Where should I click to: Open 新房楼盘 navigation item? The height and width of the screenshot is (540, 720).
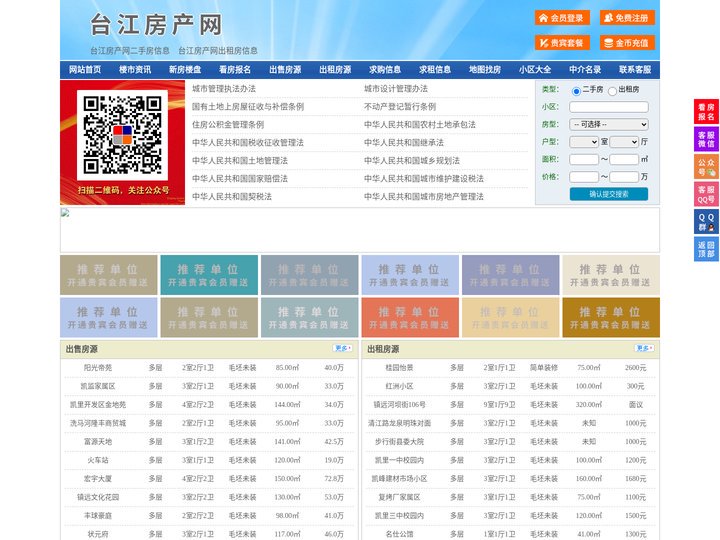click(x=185, y=69)
